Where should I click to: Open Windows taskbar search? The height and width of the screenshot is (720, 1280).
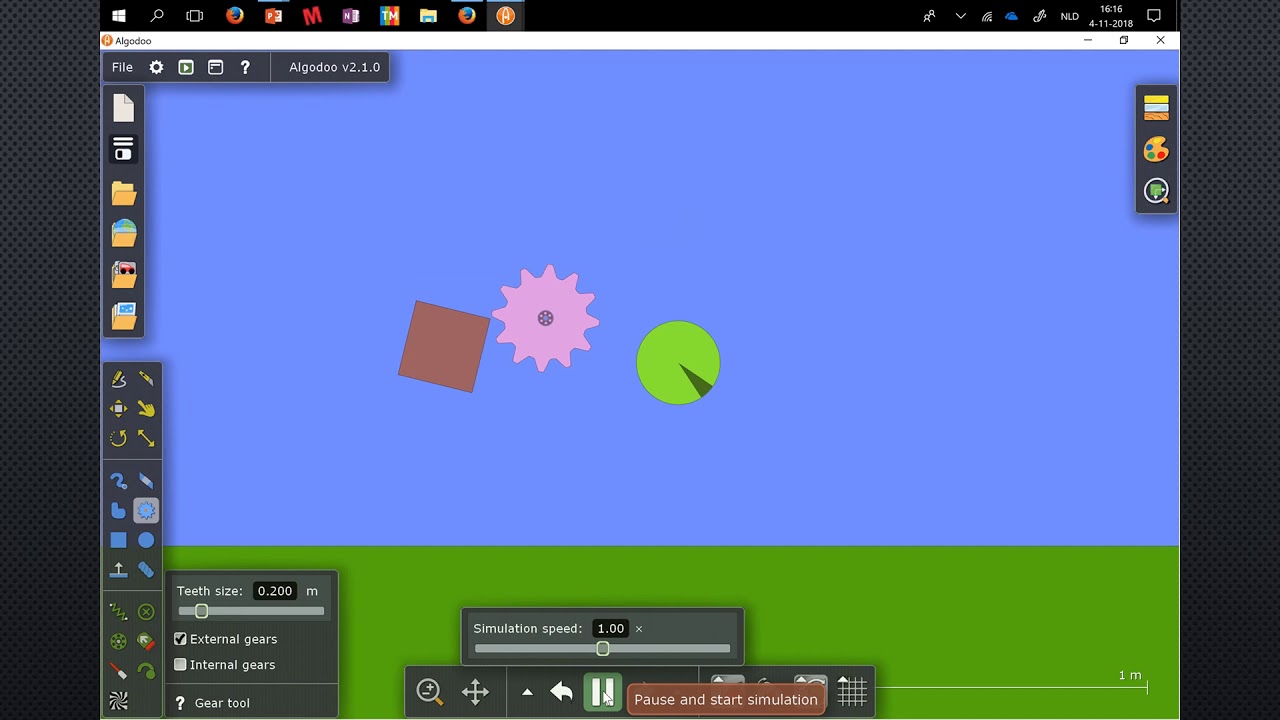point(157,15)
